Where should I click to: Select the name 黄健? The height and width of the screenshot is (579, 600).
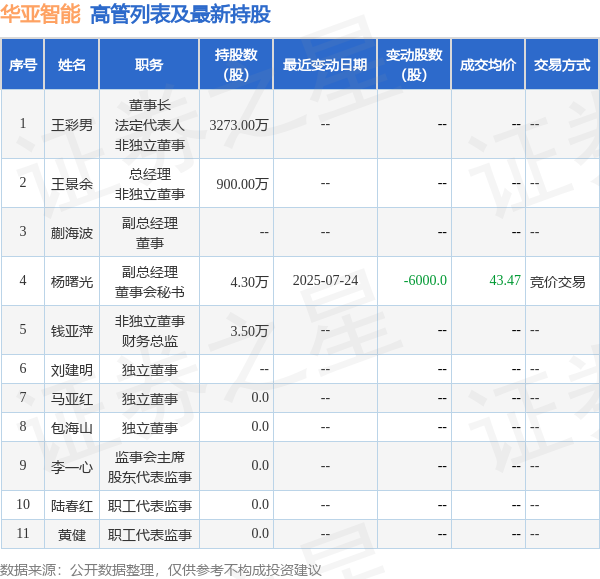point(72,535)
